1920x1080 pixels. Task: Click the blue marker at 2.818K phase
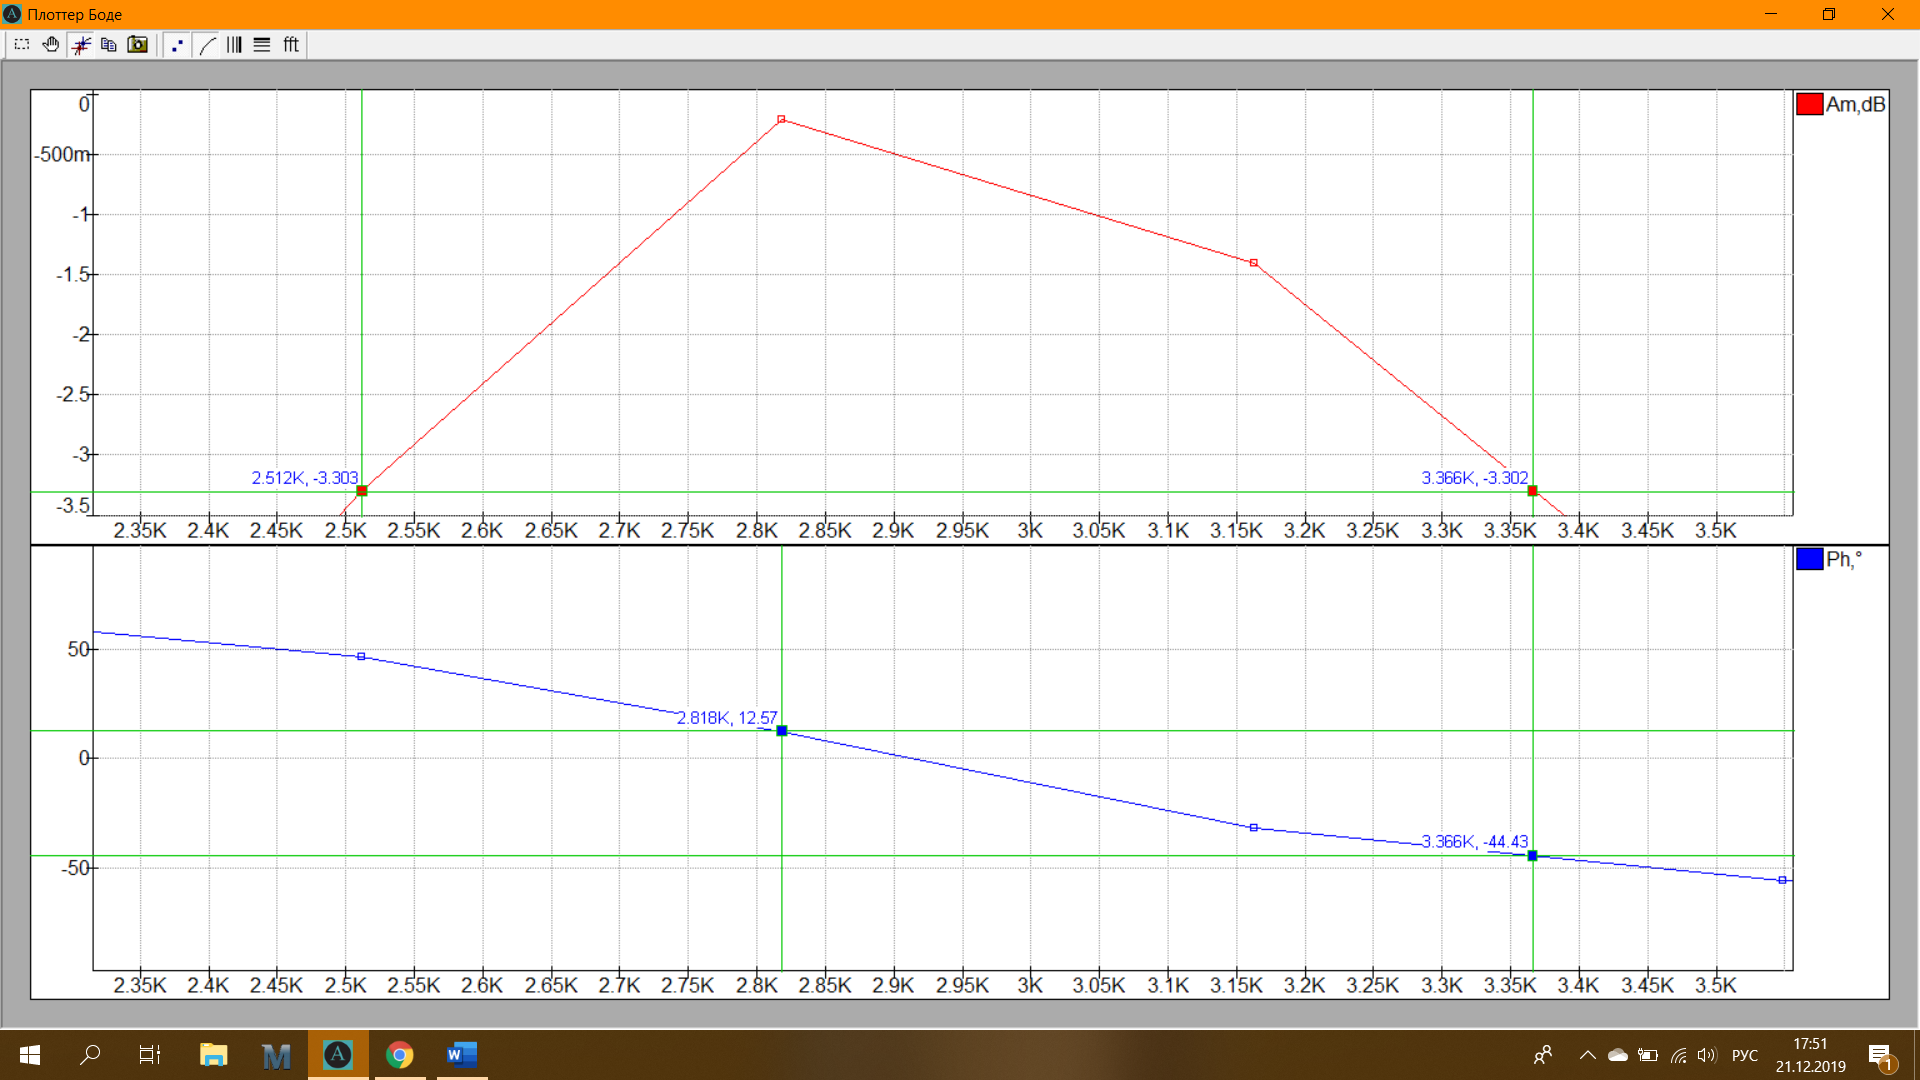[782, 731]
